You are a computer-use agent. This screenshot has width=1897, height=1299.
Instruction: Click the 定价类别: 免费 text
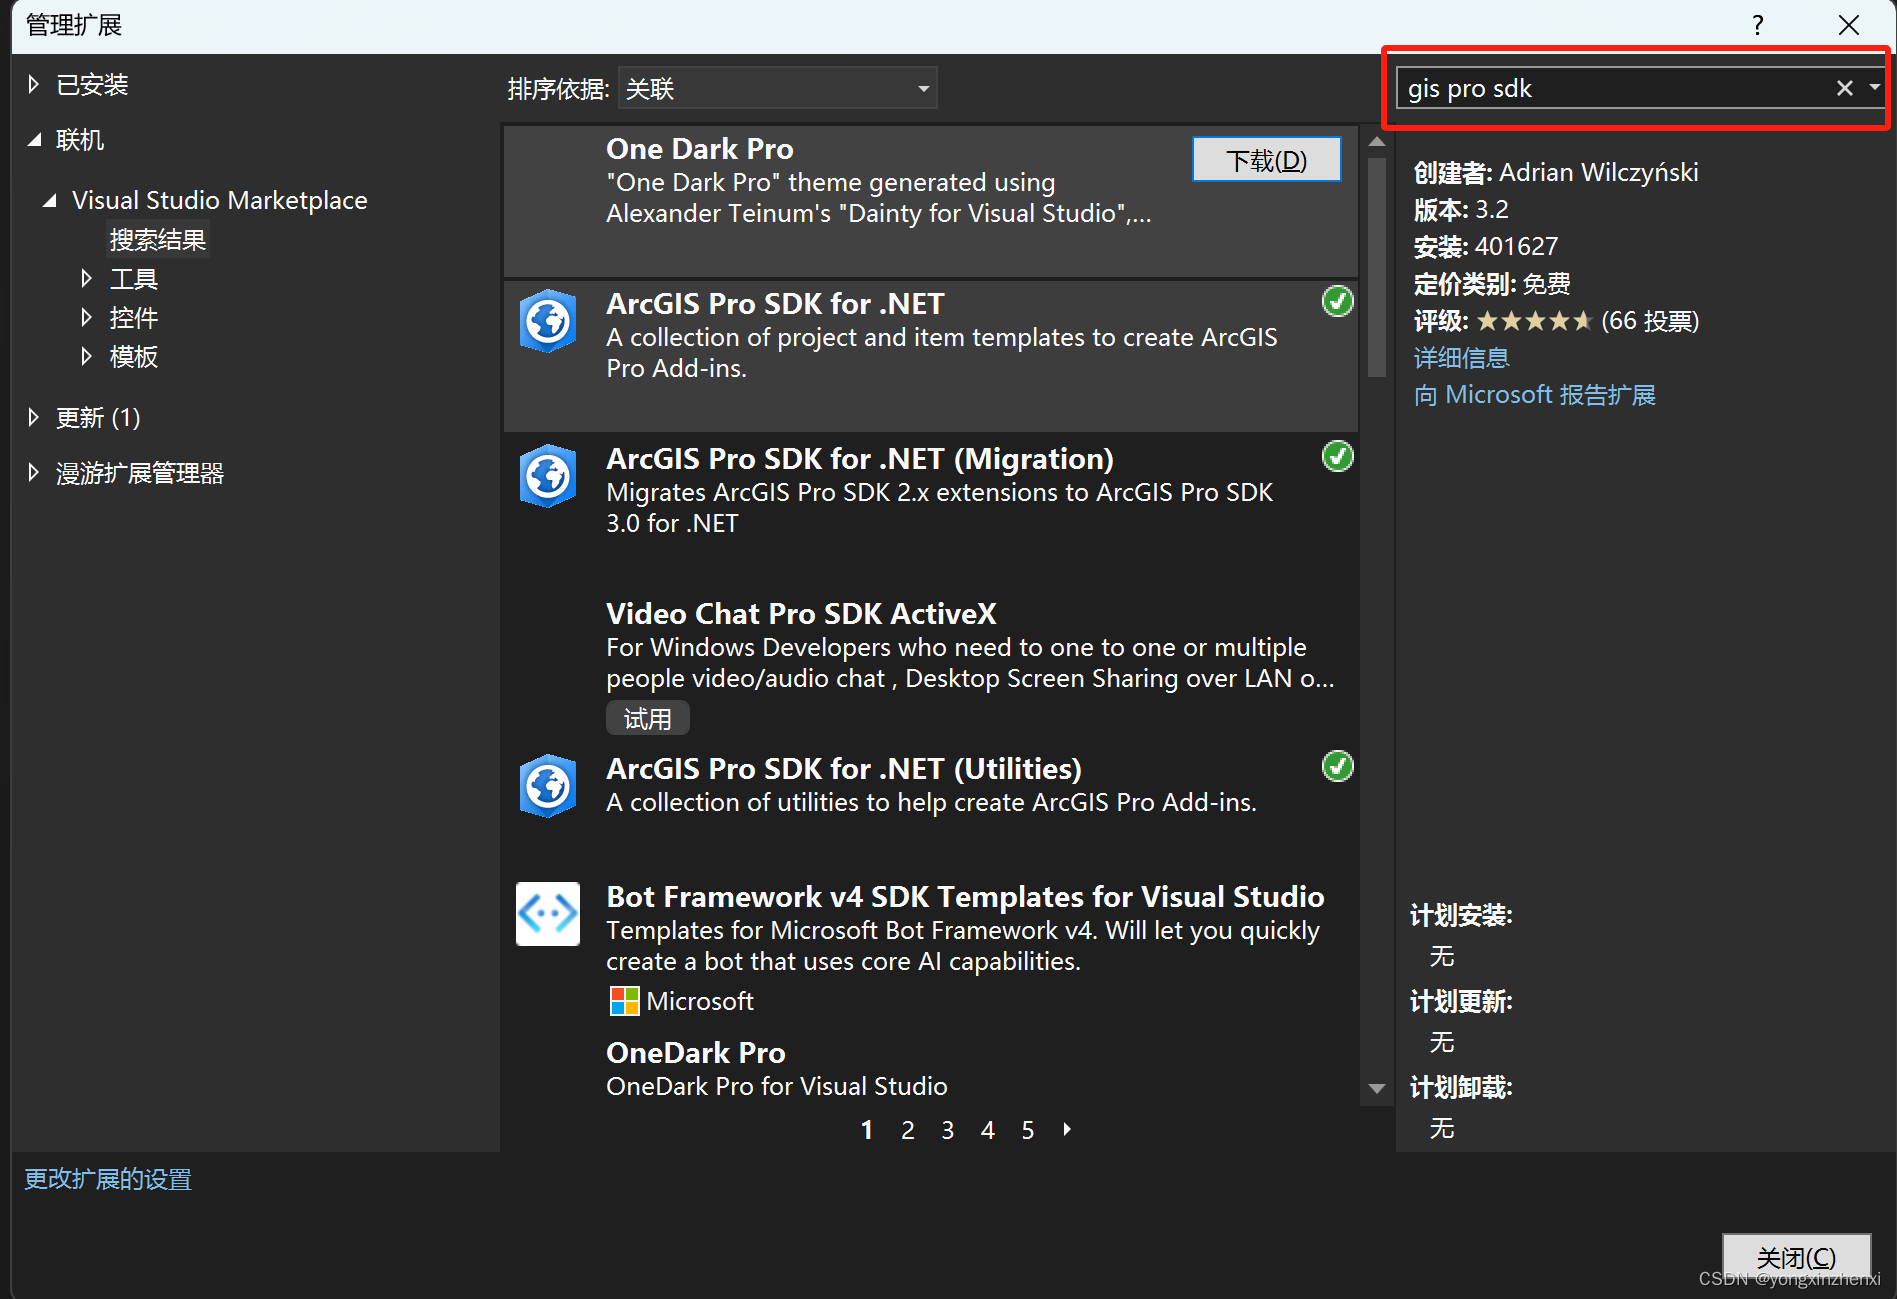(1491, 284)
